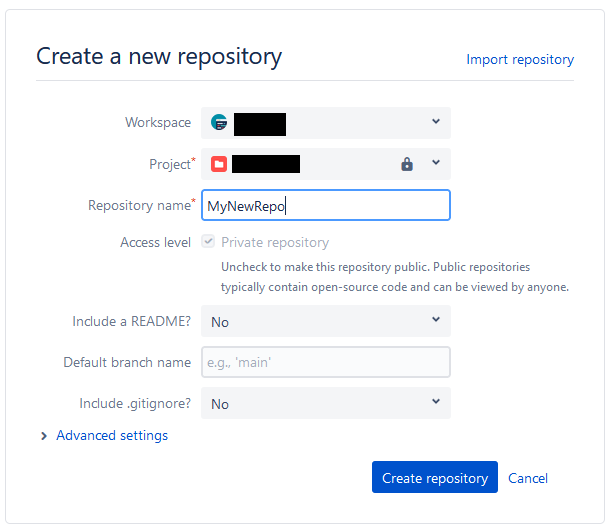Click the Project dropdown chevron arrow

tap(436, 163)
